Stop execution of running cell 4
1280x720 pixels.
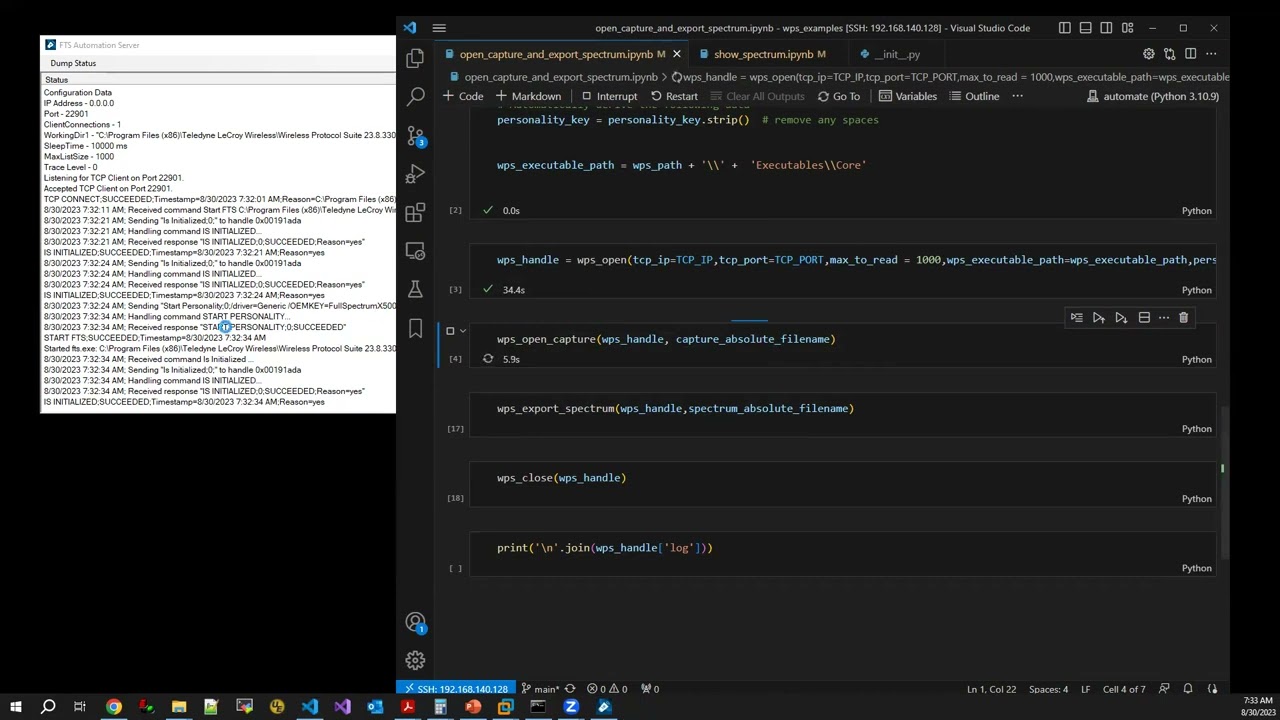[450, 331]
